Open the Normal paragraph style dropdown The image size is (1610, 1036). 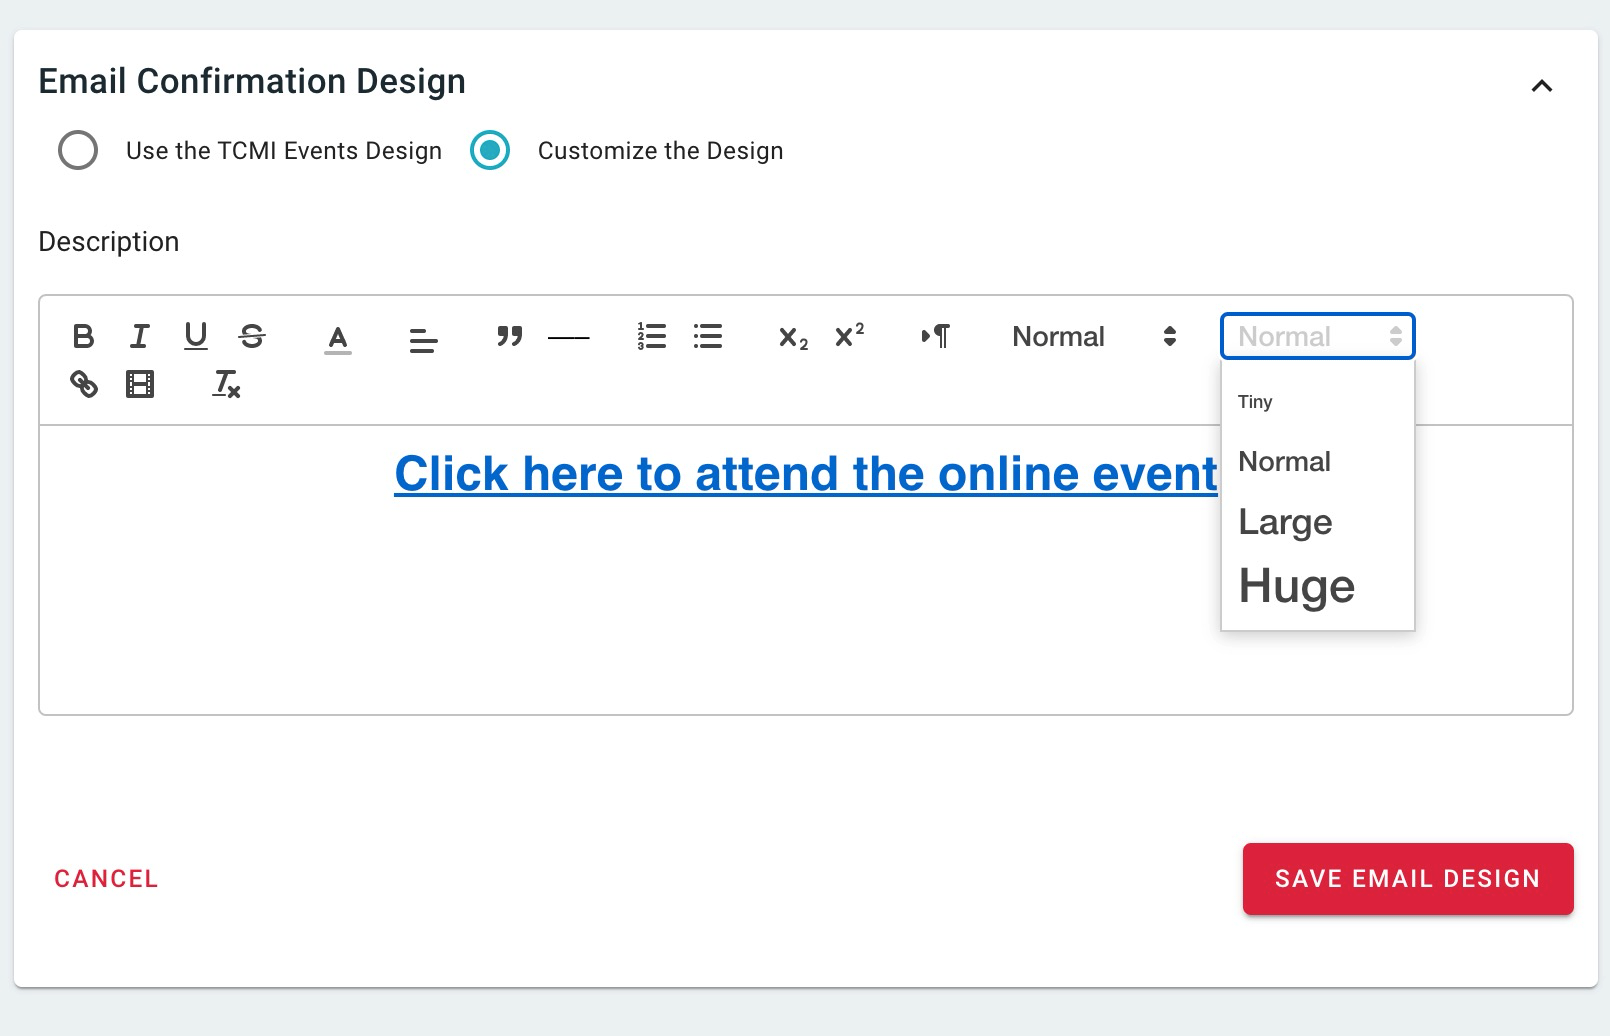point(1090,337)
